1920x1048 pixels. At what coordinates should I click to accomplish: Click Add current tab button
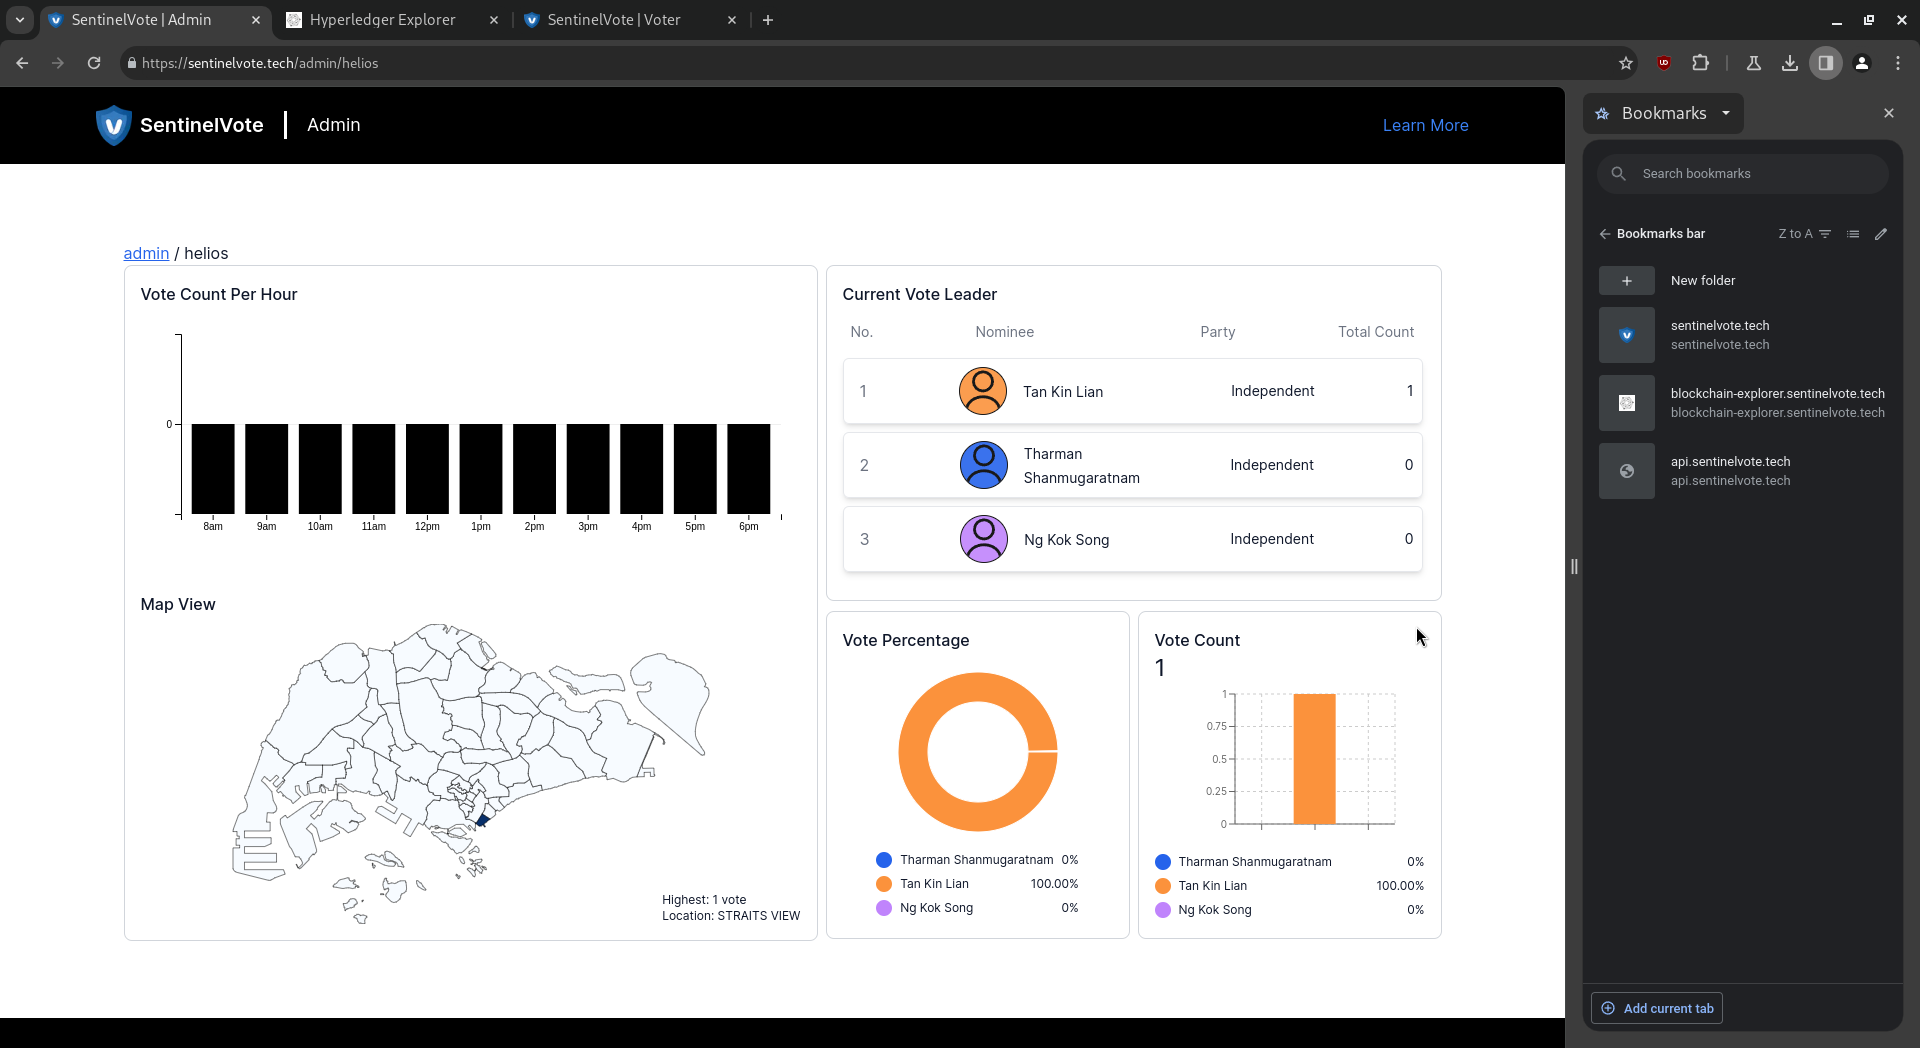point(1657,1008)
